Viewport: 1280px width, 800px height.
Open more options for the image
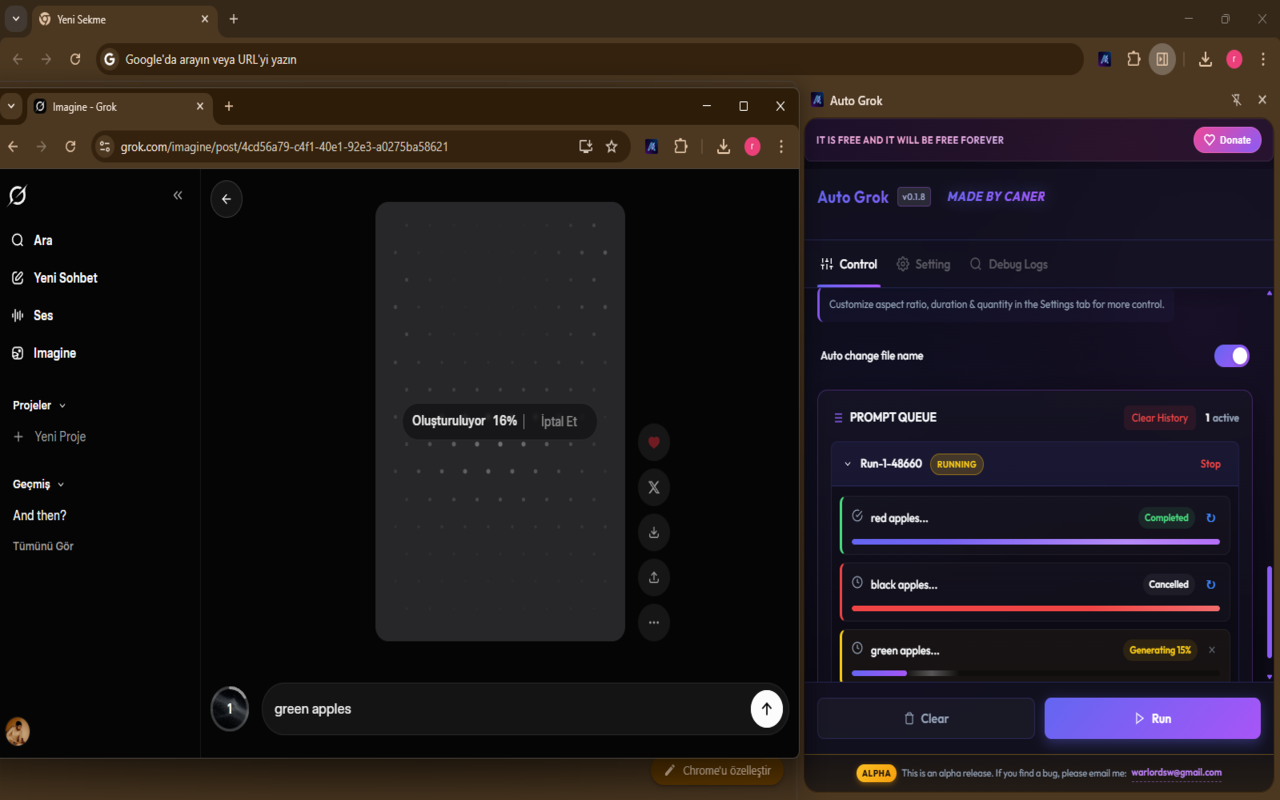(x=654, y=622)
